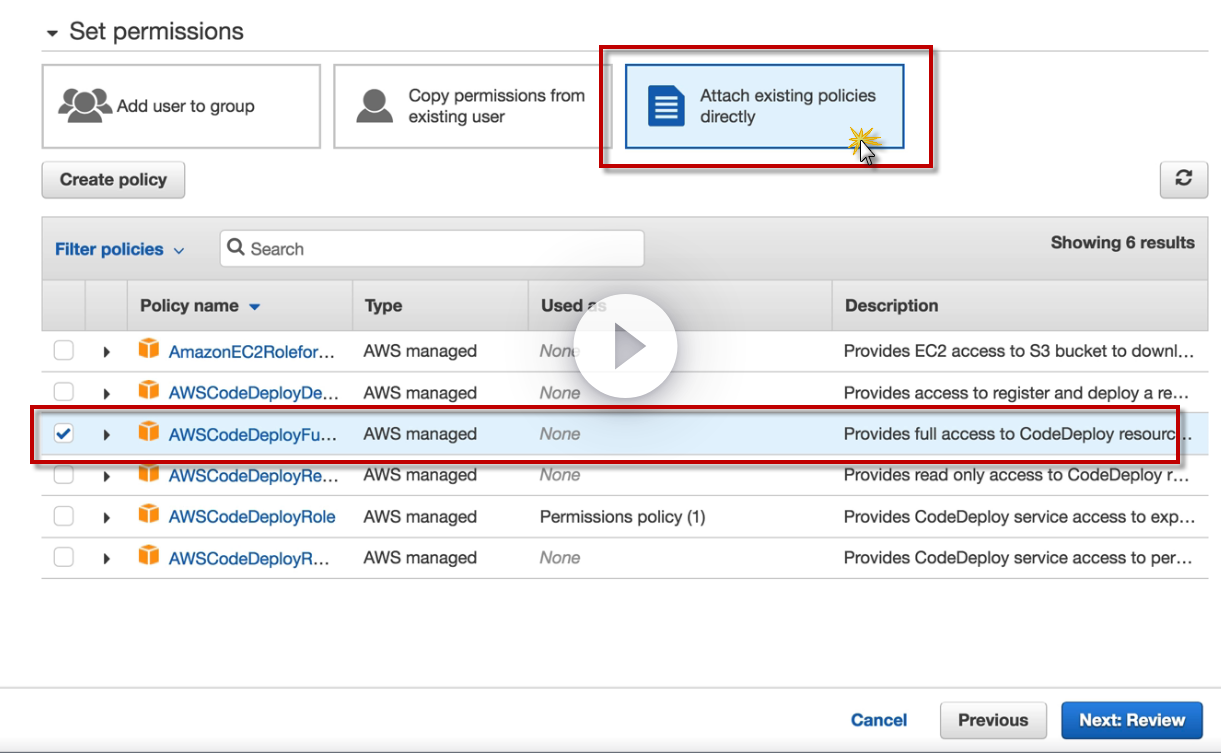
Task: Click the Previous button
Action: (x=993, y=720)
